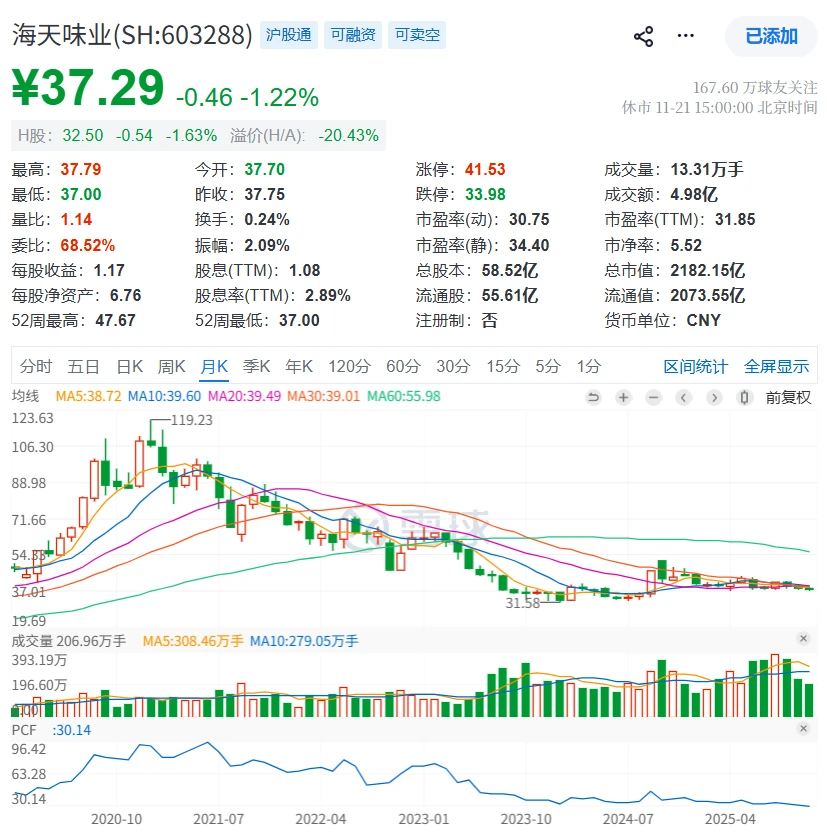This screenshot has height=834, width=827.
Task: Click the MA30:39.01 legend value
Action: pos(323,396)
